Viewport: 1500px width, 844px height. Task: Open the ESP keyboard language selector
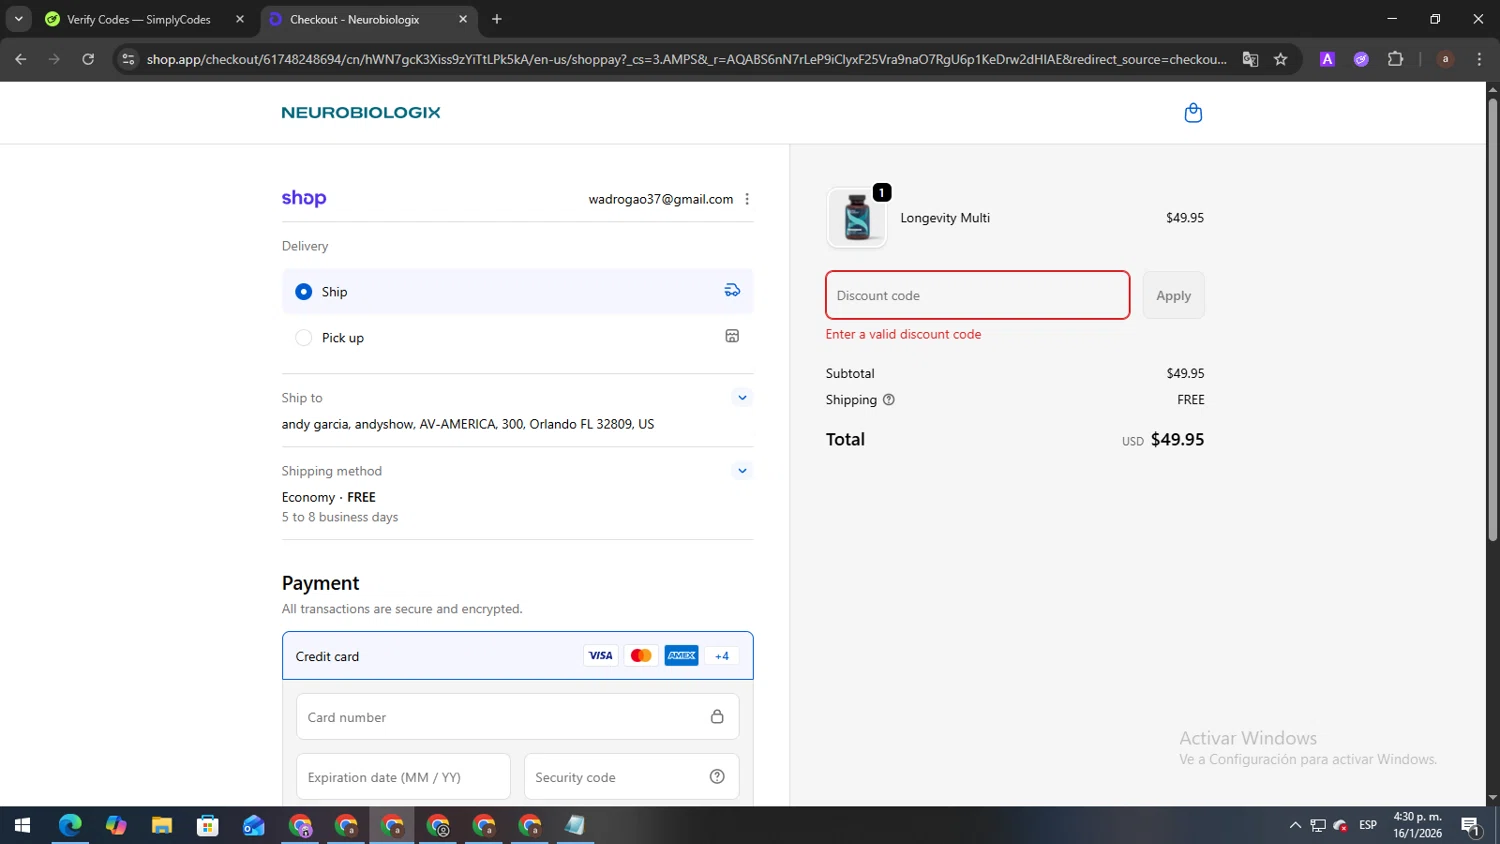[x=1368, y=825]
